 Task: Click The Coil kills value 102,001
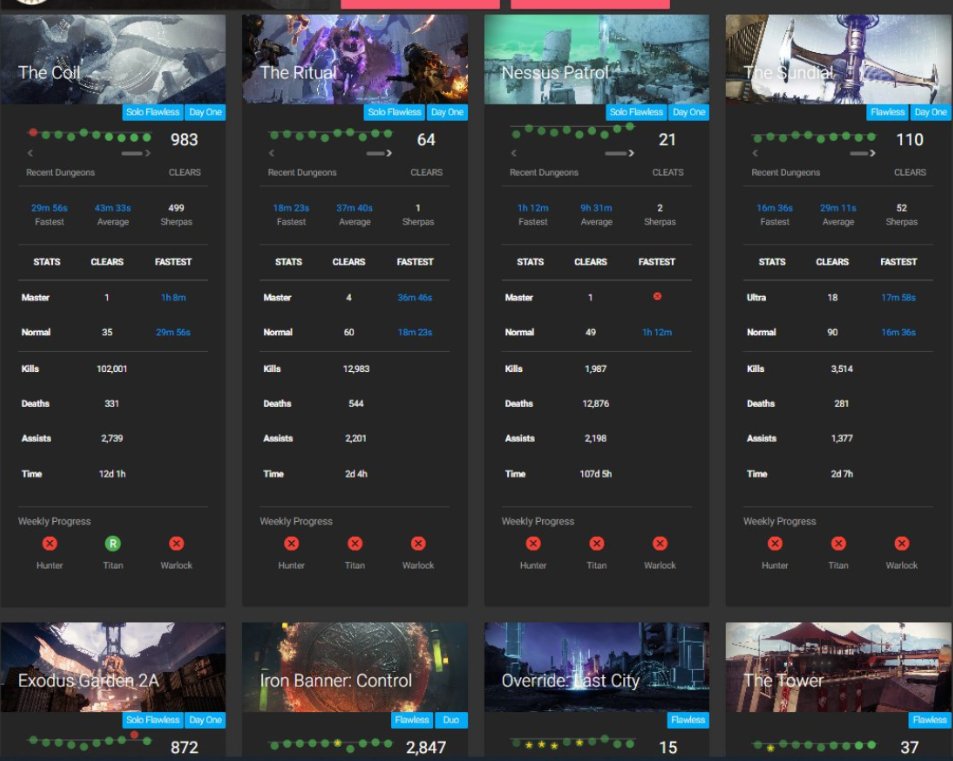[112, 369]
